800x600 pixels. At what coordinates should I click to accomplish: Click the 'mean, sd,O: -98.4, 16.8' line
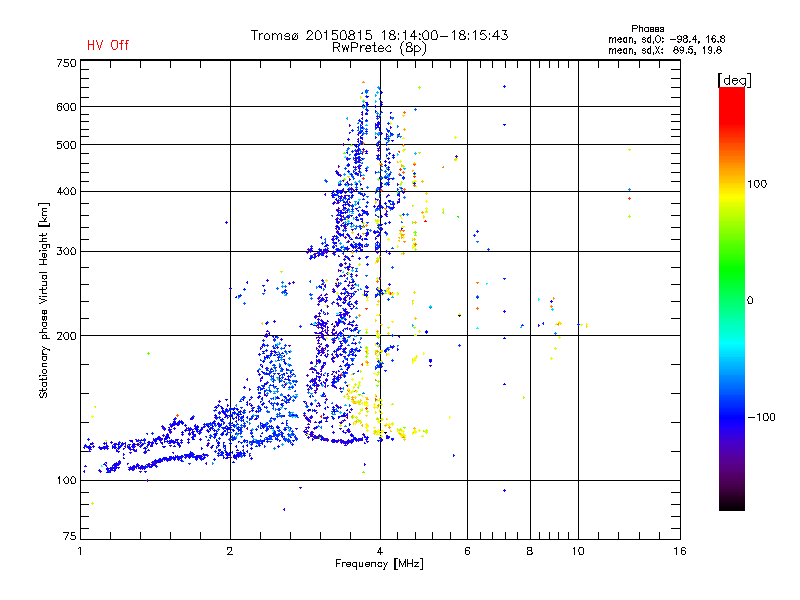pos(666,40)
